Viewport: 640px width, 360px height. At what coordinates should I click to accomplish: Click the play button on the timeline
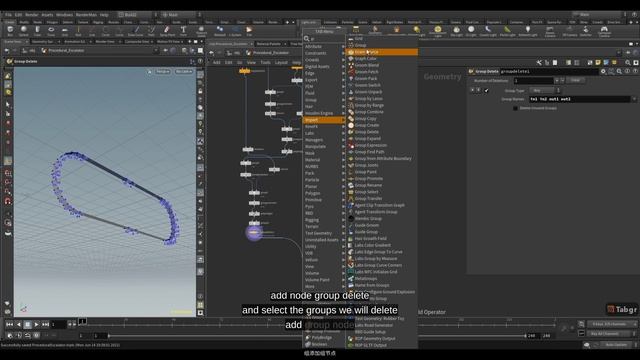click(x=36, y=324)
